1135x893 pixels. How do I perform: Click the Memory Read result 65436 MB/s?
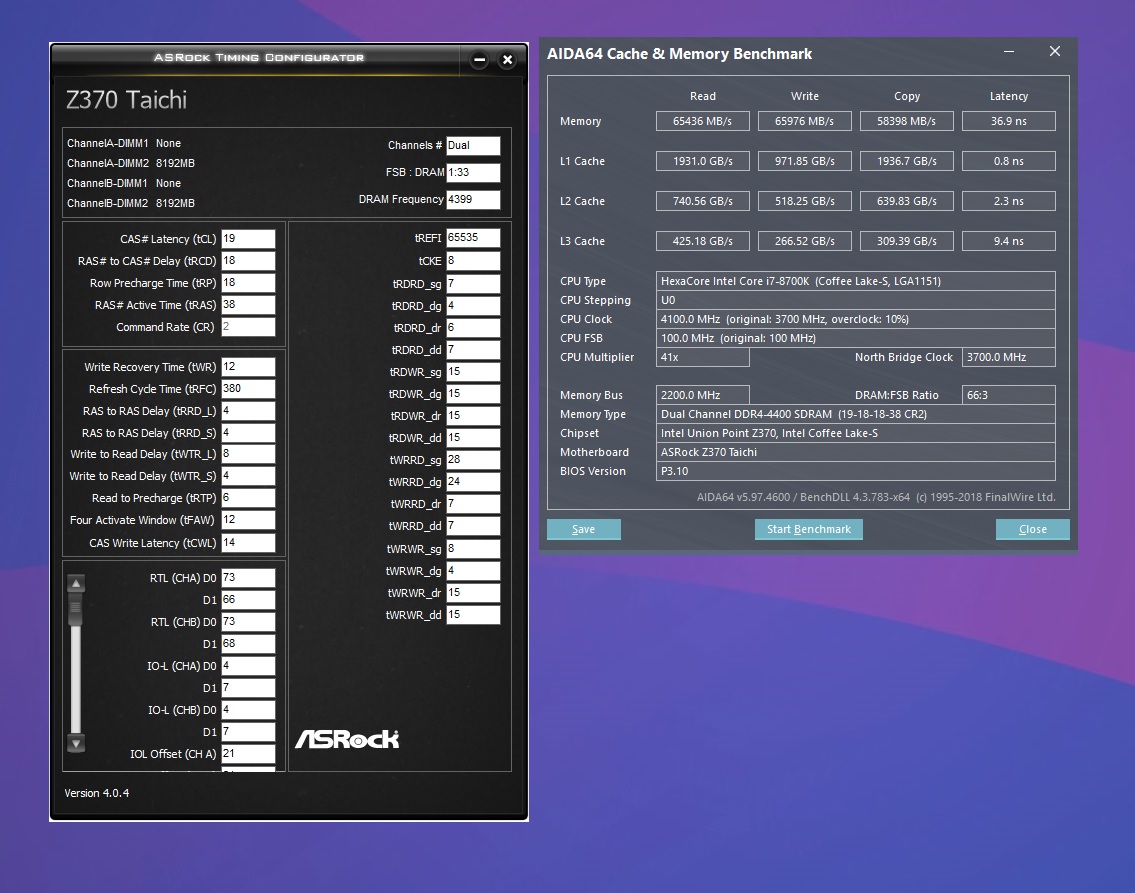702,121
